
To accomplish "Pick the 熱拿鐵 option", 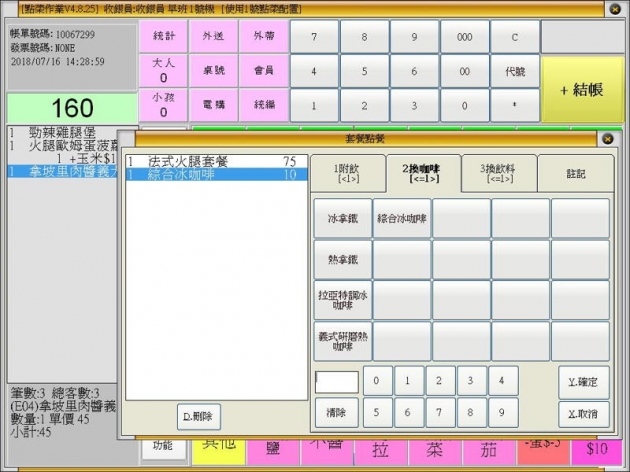I will [x=342, y=259].
